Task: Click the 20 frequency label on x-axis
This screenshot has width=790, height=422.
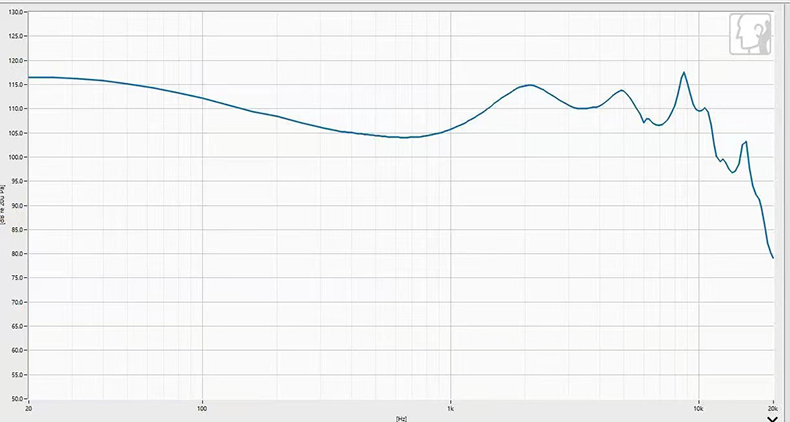Action: click(29, 407)
